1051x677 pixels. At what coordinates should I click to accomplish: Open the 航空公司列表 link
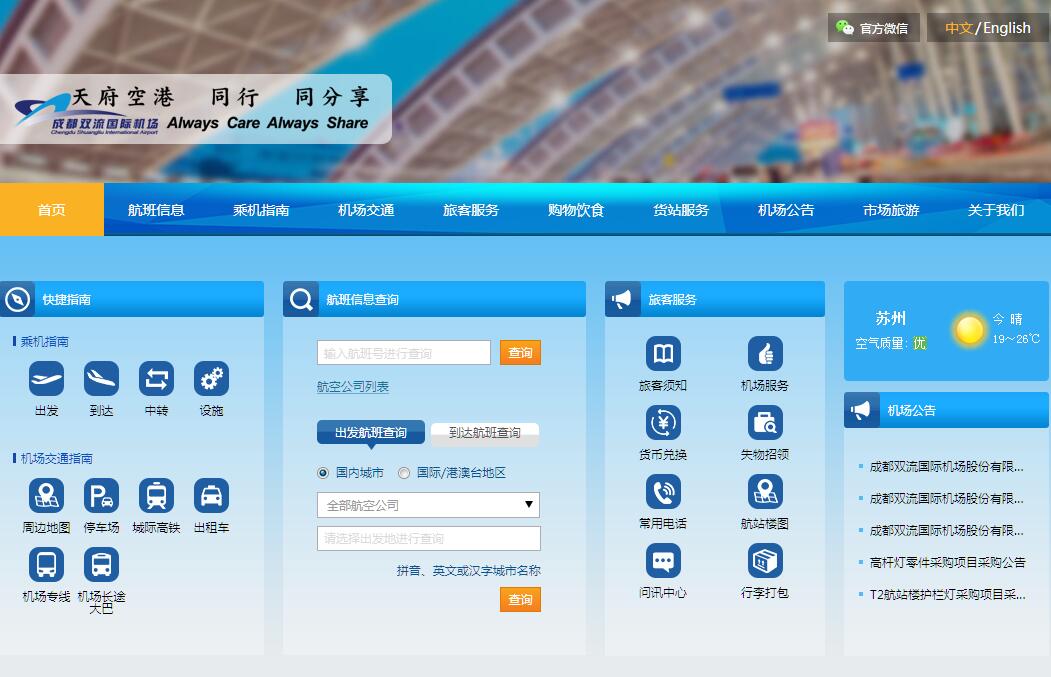point(353,387)
